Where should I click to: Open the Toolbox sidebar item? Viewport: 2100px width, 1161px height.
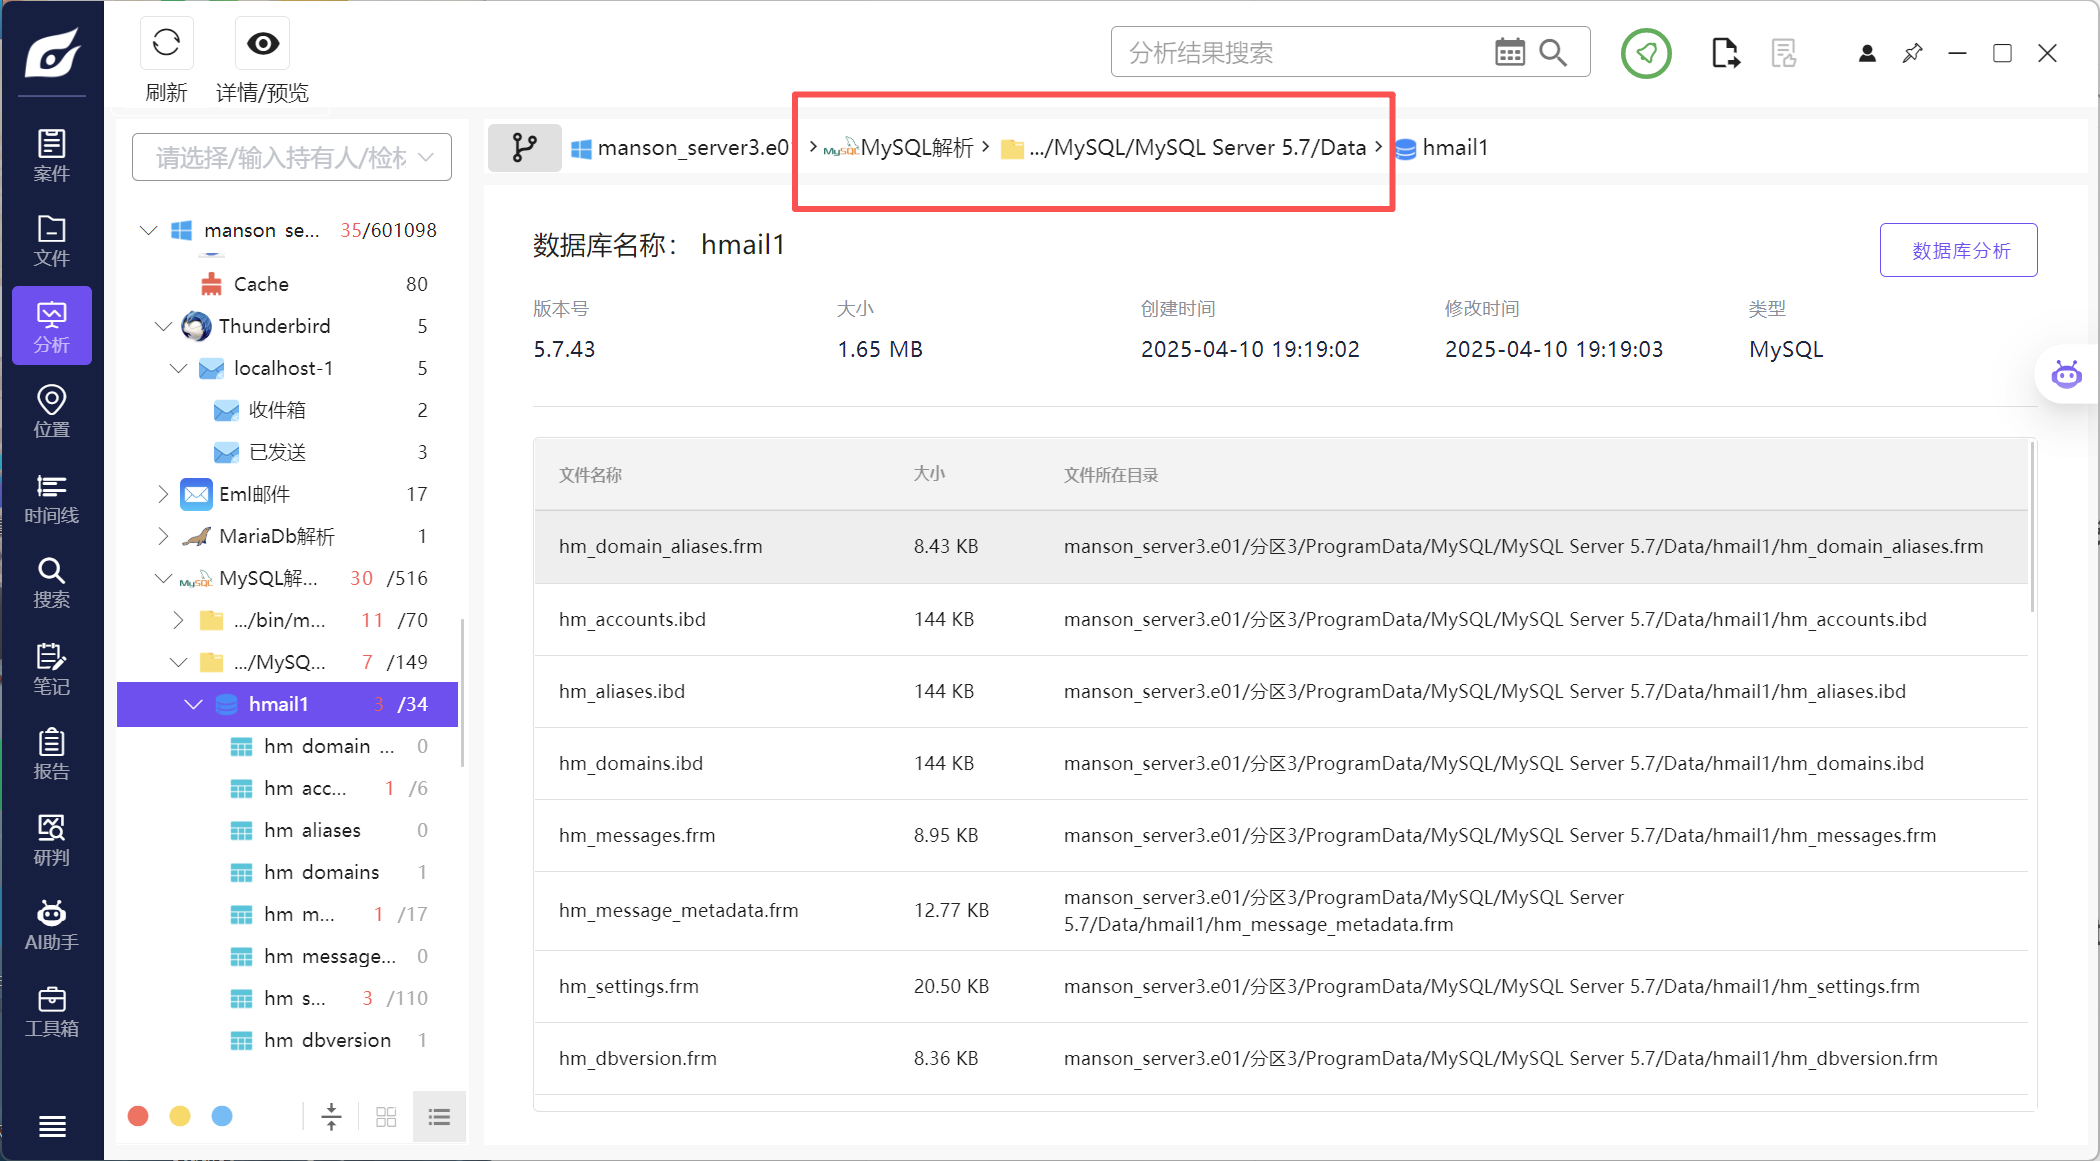coord(52,1011)
